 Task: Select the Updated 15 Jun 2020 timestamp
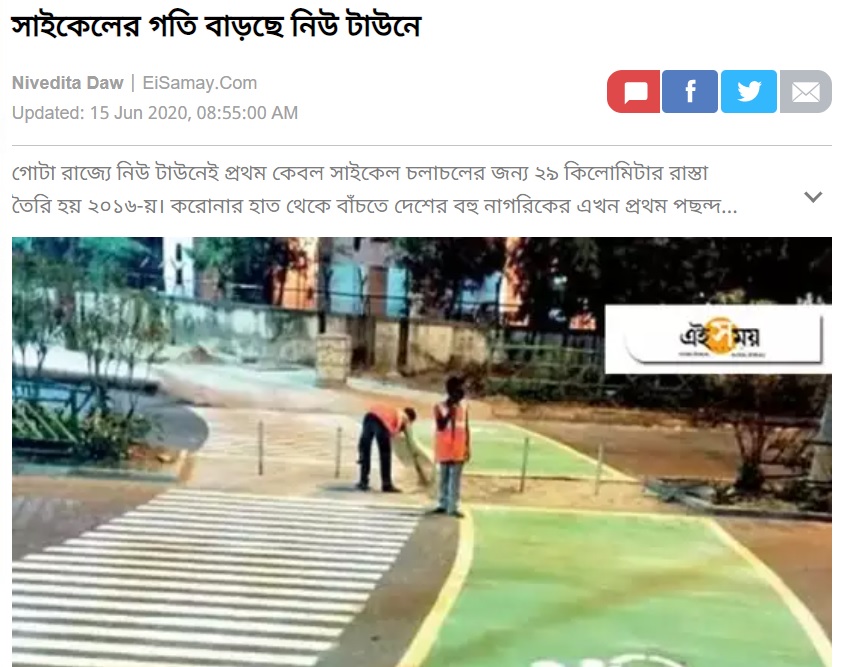point(155,113)
